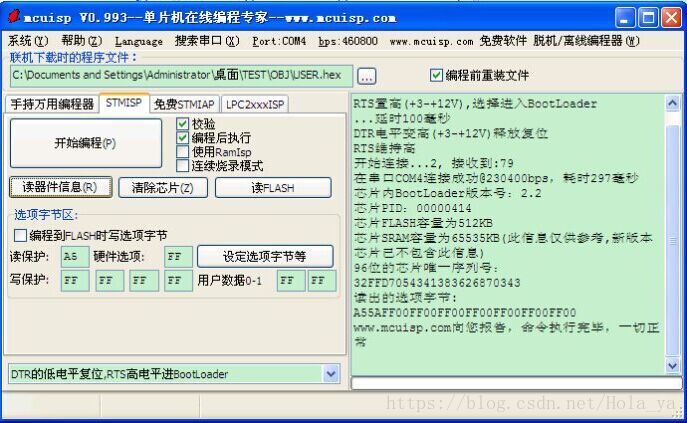Minimize the mcuisp window

(x=625, y=18)
